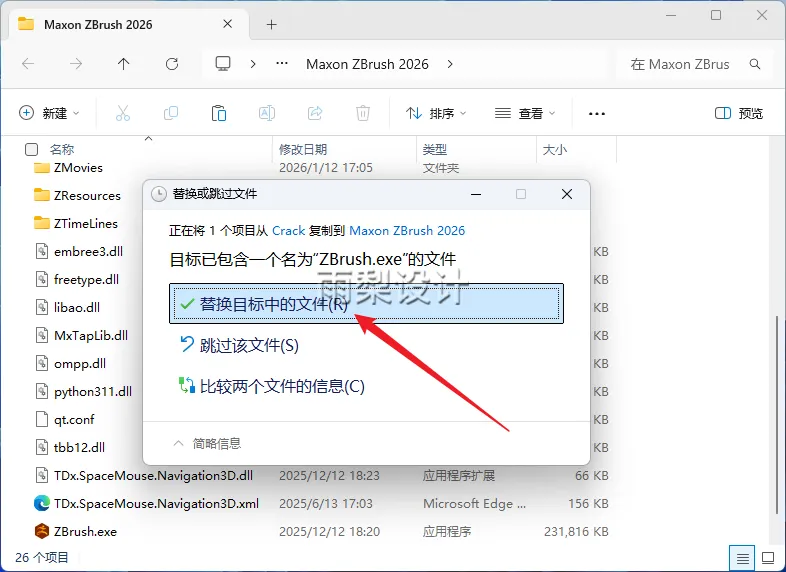Go up one folder level

pos(123,64)
